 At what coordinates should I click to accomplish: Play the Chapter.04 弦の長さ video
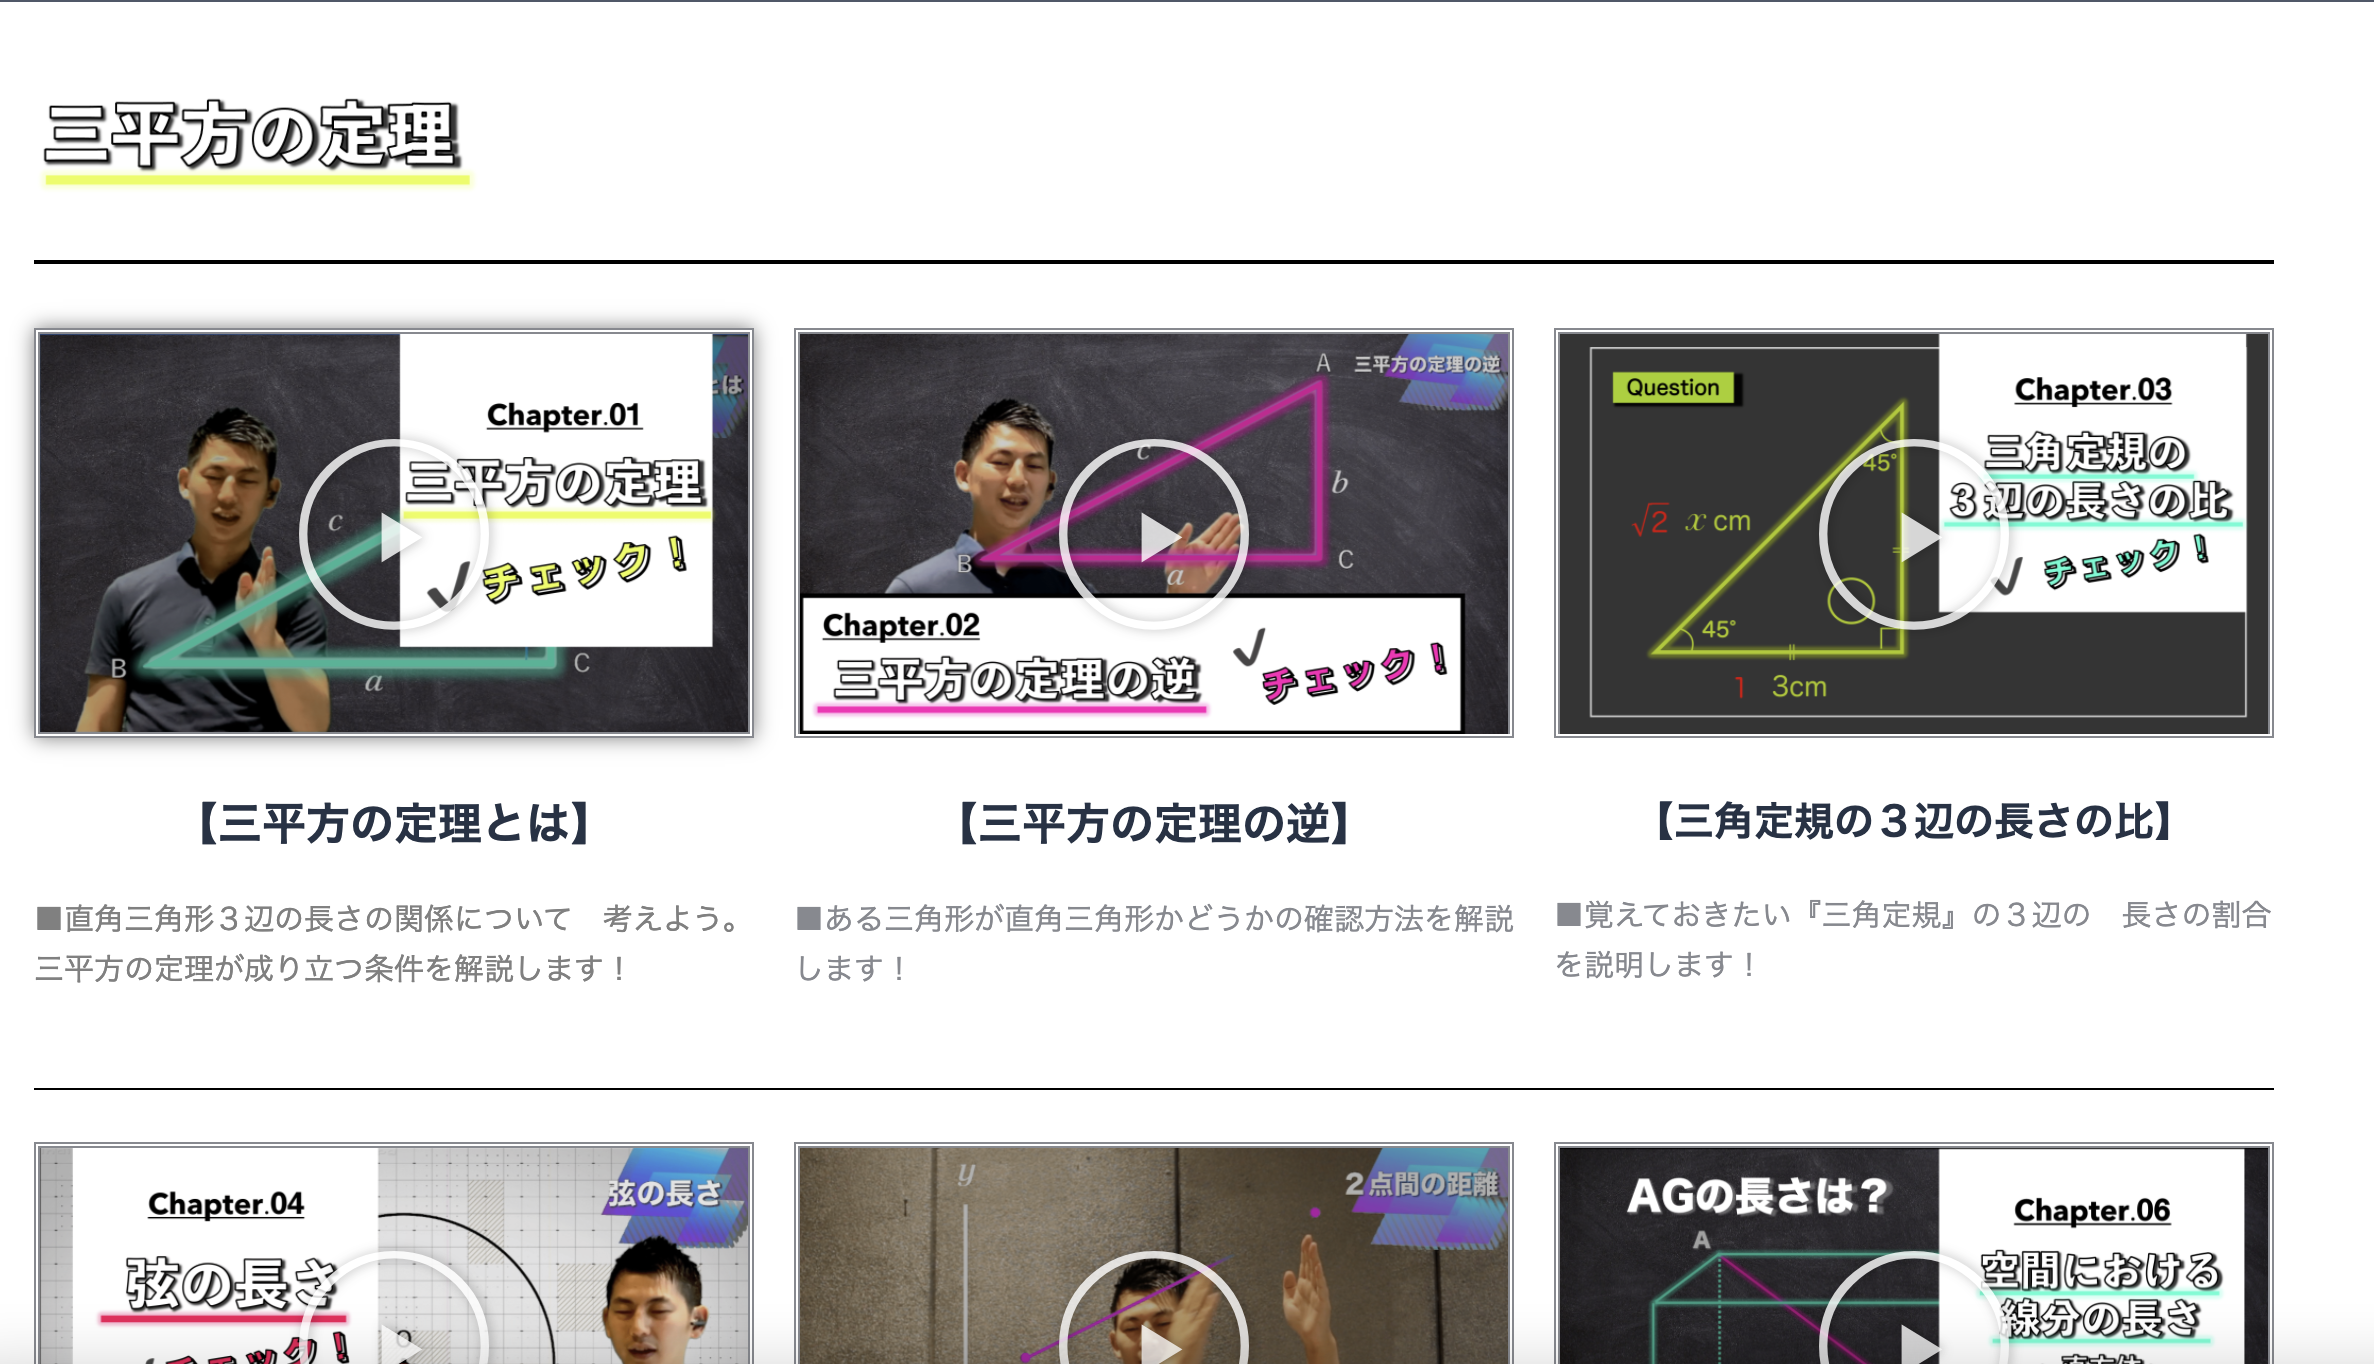coord(394,1308)
